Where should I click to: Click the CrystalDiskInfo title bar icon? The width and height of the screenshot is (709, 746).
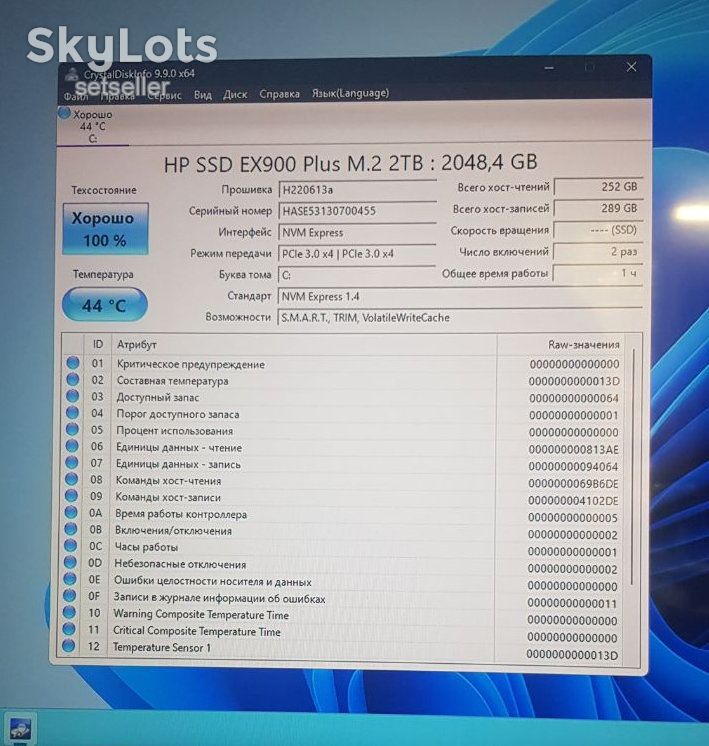(72, 75)
